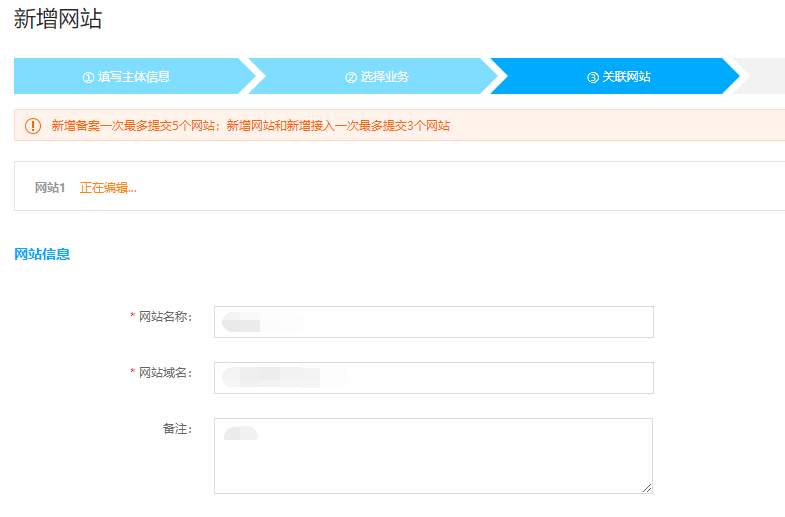Click the blue 网站信息 section heading
The width and height of the screenshot is (785, 517).
42,254
